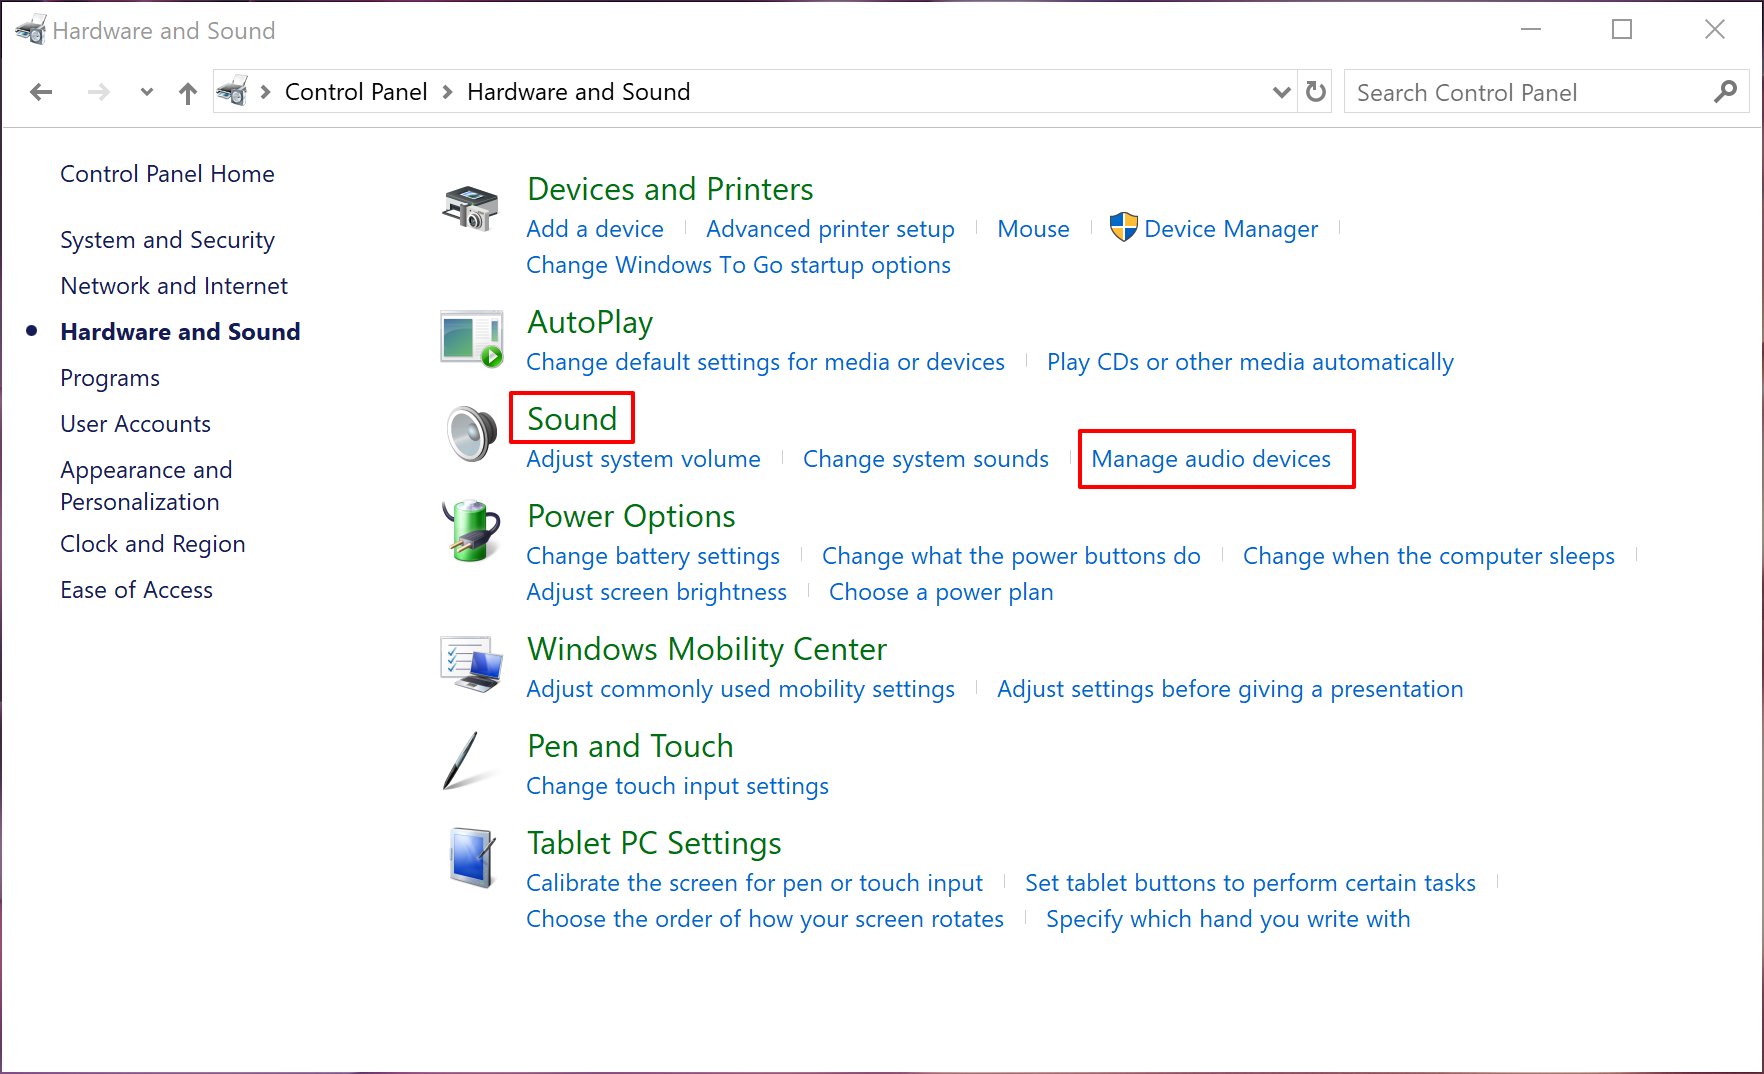Viewport: 1764px width, 1074px height.
Task: Click the Up one level arrow
Action: (188, 93)
